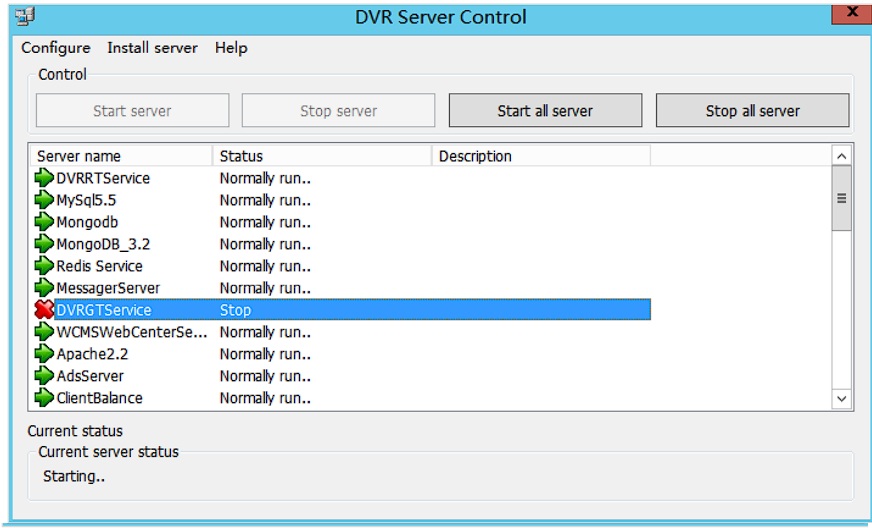Image resolution: width=872 pixels, height=528 pixels.
Task: Click green arrow icon beside WCMSWebCenterSe...
Action: click(x=44, y=332)
